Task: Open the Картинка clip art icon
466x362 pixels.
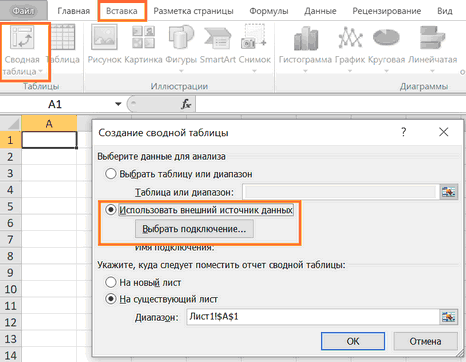Action: 143,38
